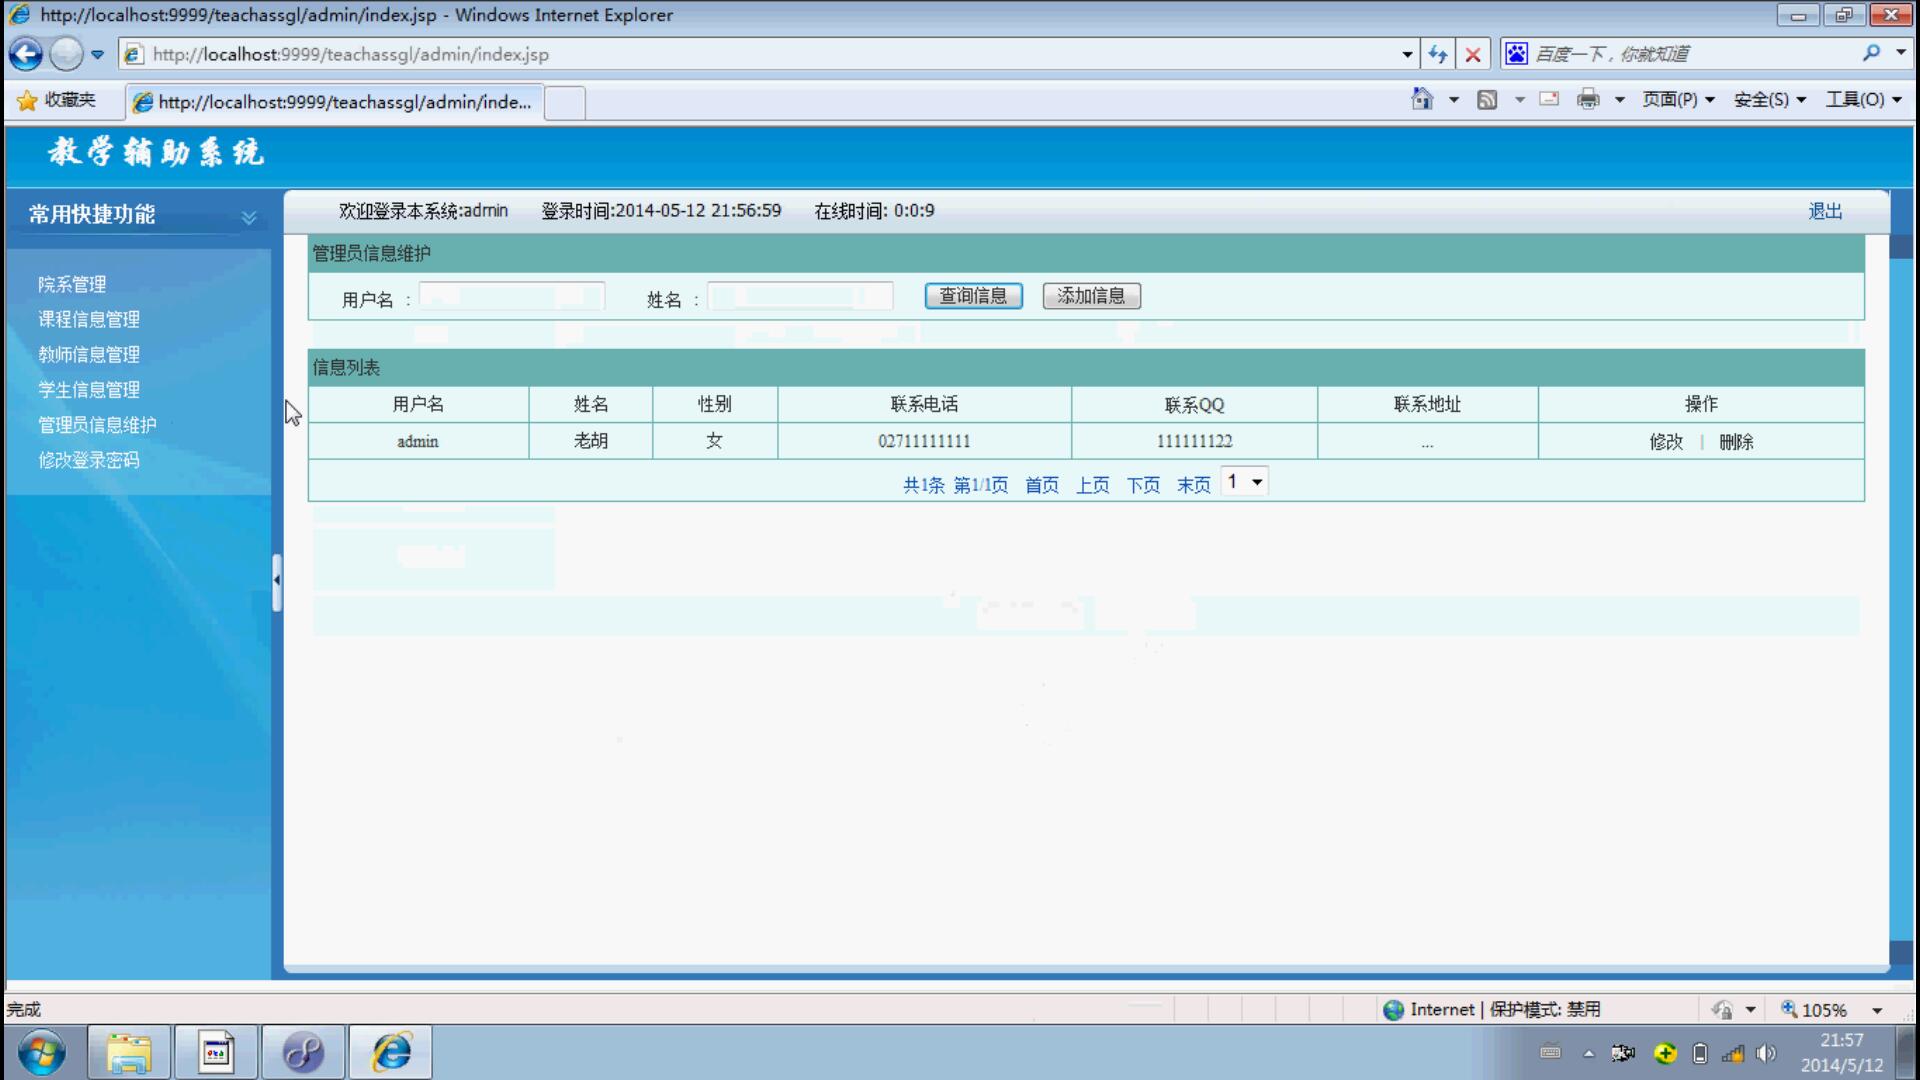Open 学生信息管理 in sidebar

(89, 390)
